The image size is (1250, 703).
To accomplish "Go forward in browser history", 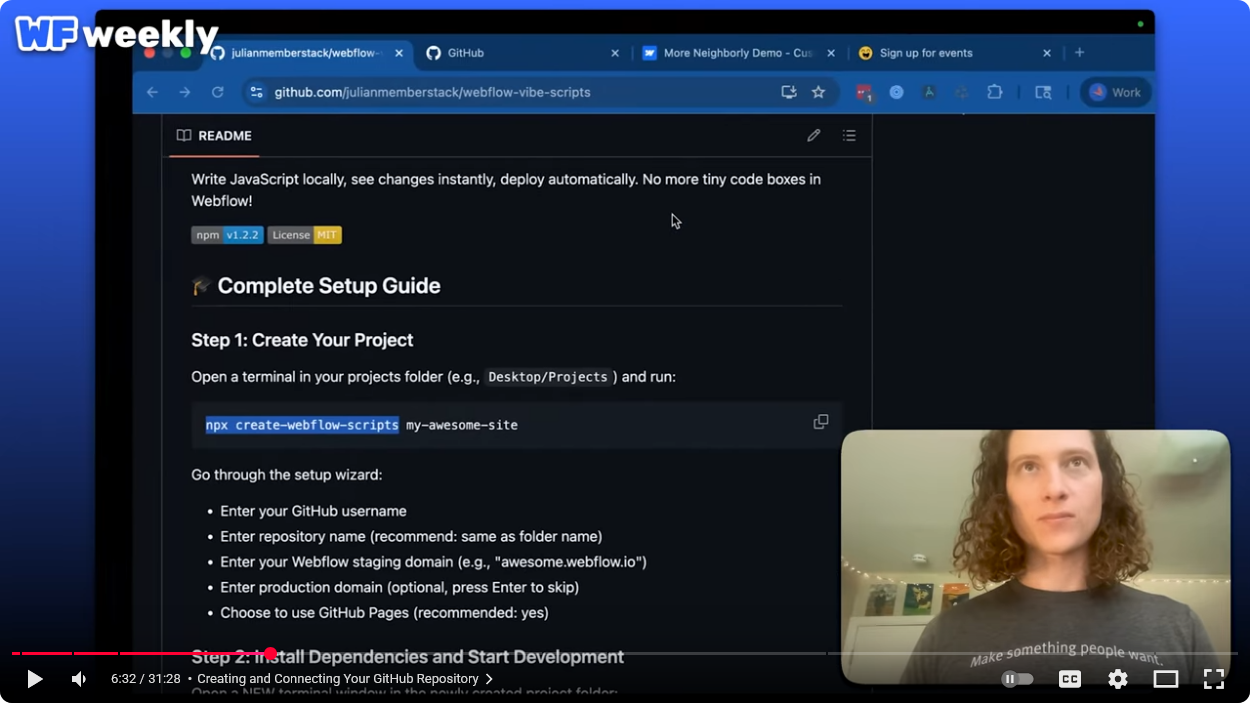I will tap(185, 92).
